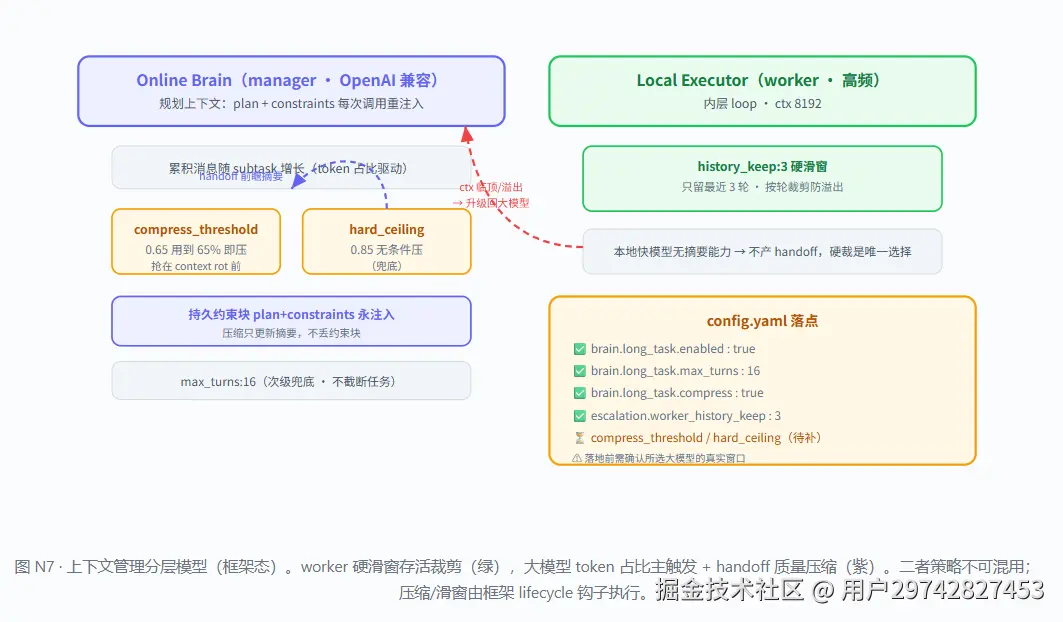Click the line '抢在 context rot 前'
The height and width of the screenshot is (622, 1063).
(x=196, y=266)
